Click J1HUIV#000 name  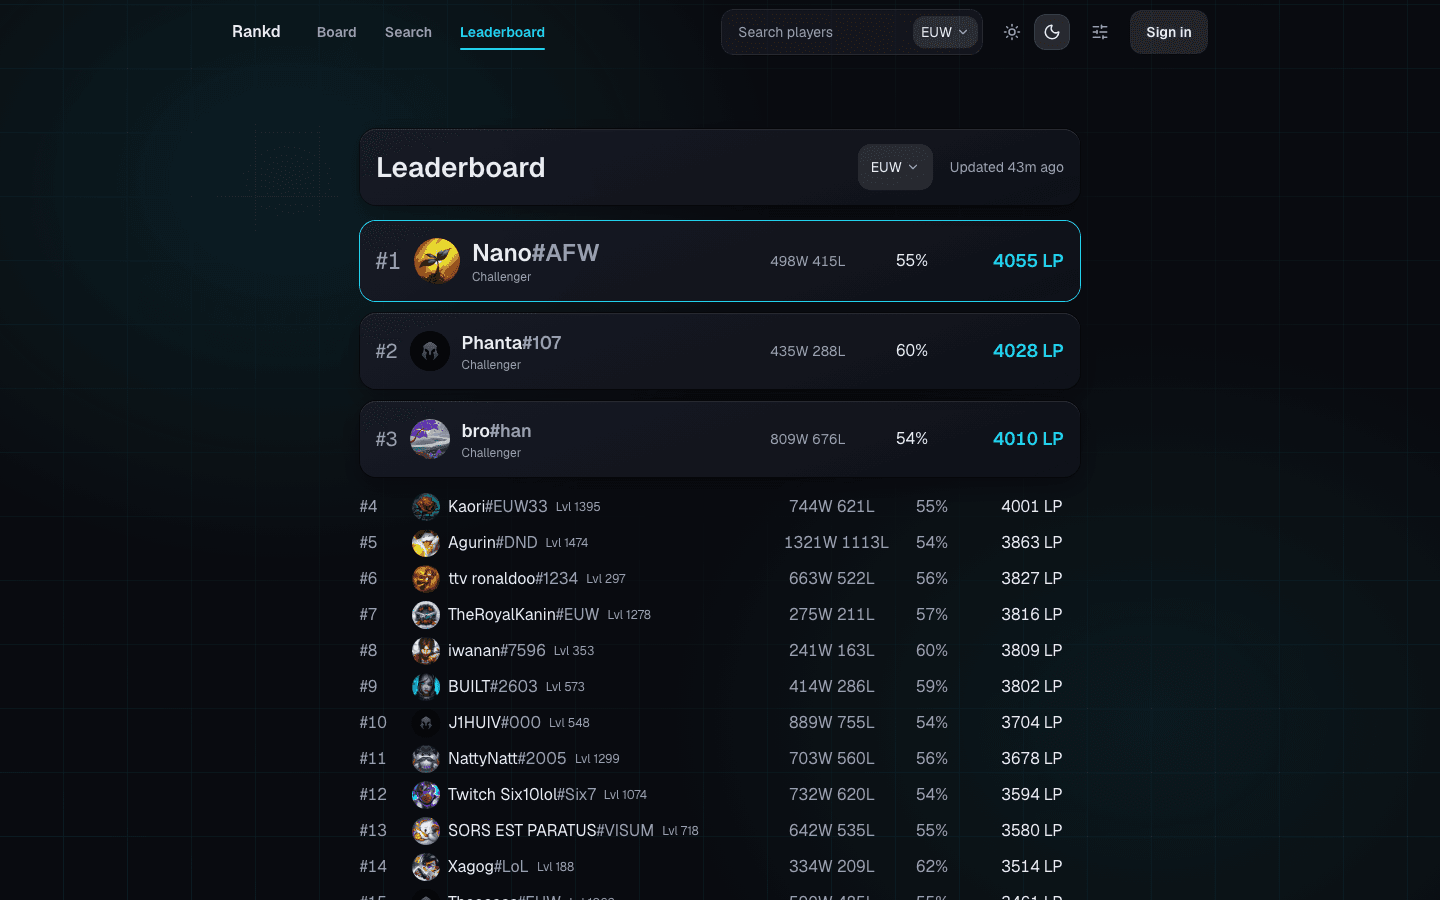click(x=495, y=723)
